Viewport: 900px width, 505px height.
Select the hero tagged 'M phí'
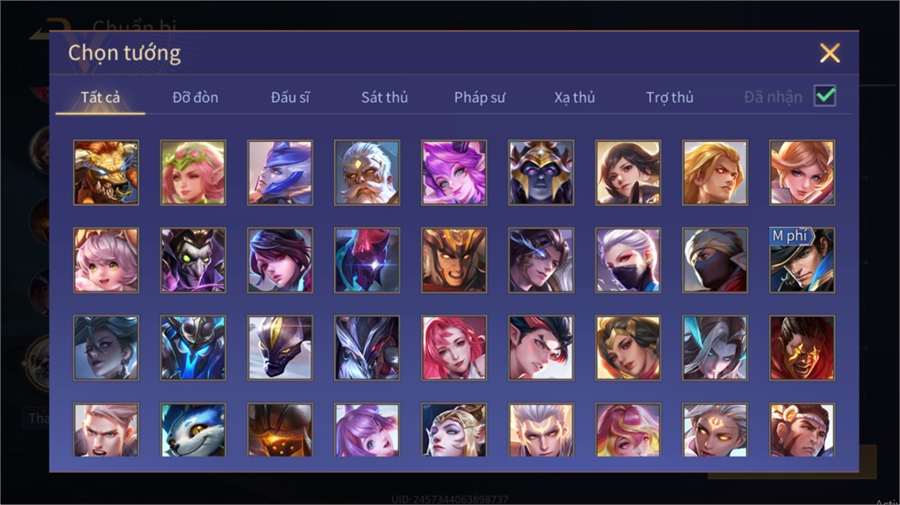pos(802,260)
